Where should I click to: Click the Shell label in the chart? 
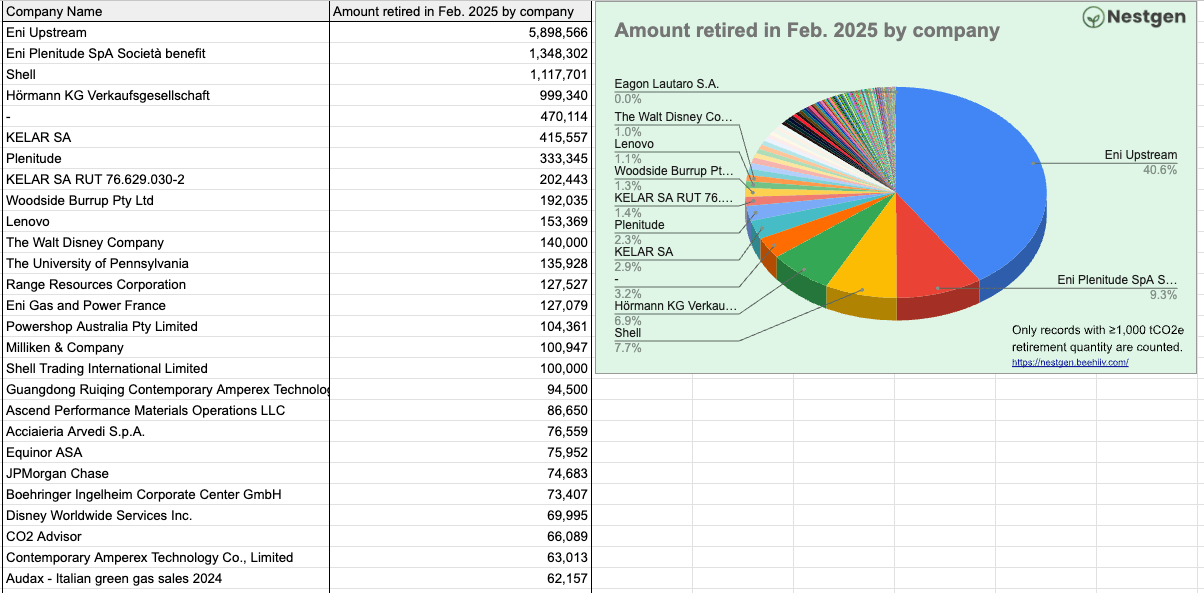628,333
